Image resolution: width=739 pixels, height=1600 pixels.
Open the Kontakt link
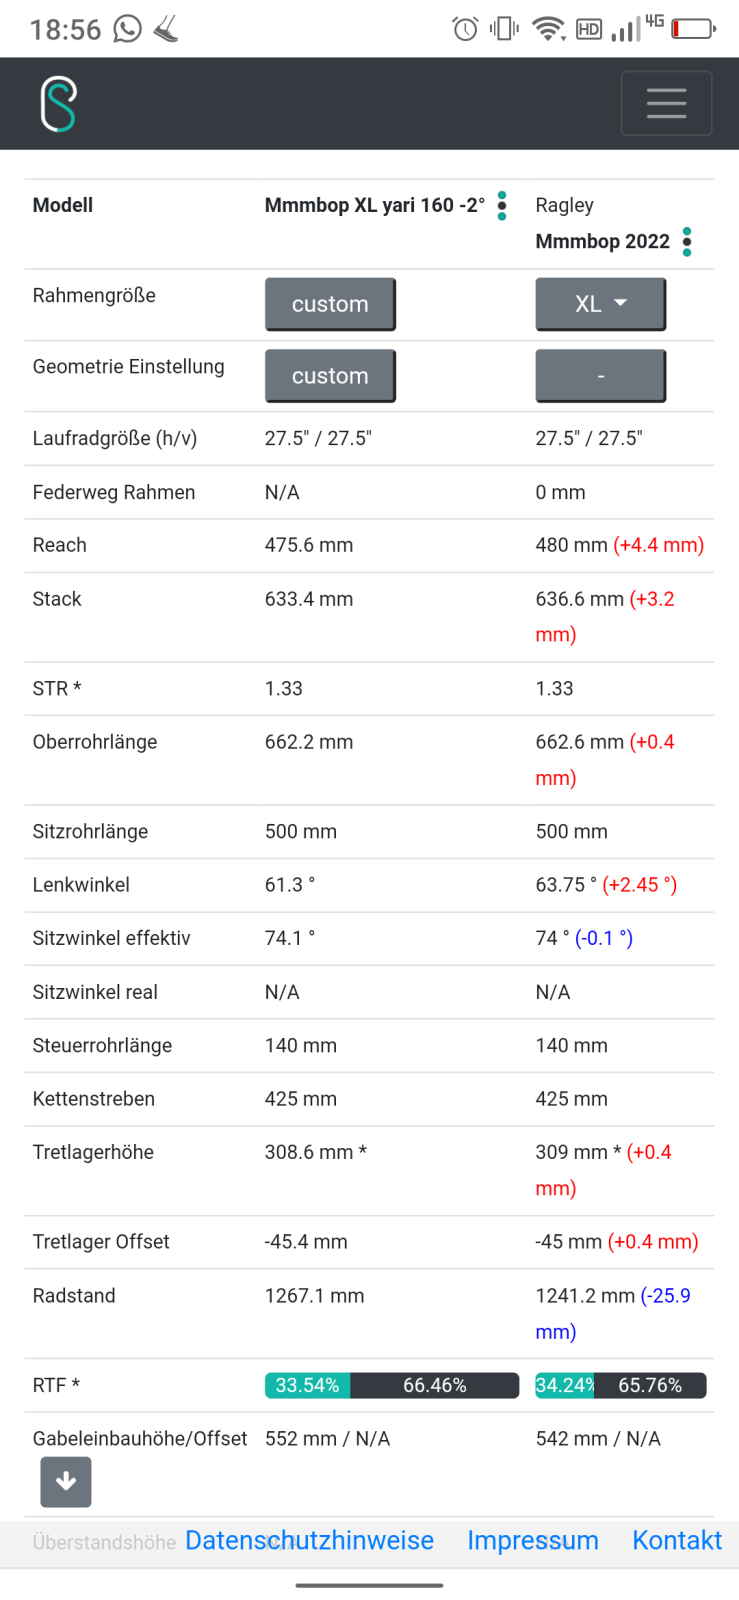pyautogui.click(x=677, y=1540)
